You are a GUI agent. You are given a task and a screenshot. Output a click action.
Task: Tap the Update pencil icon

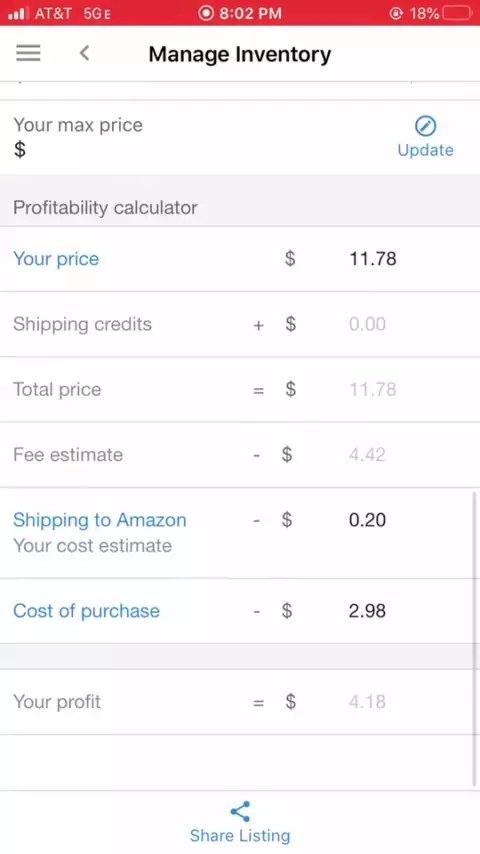click(x=425, y=126)
